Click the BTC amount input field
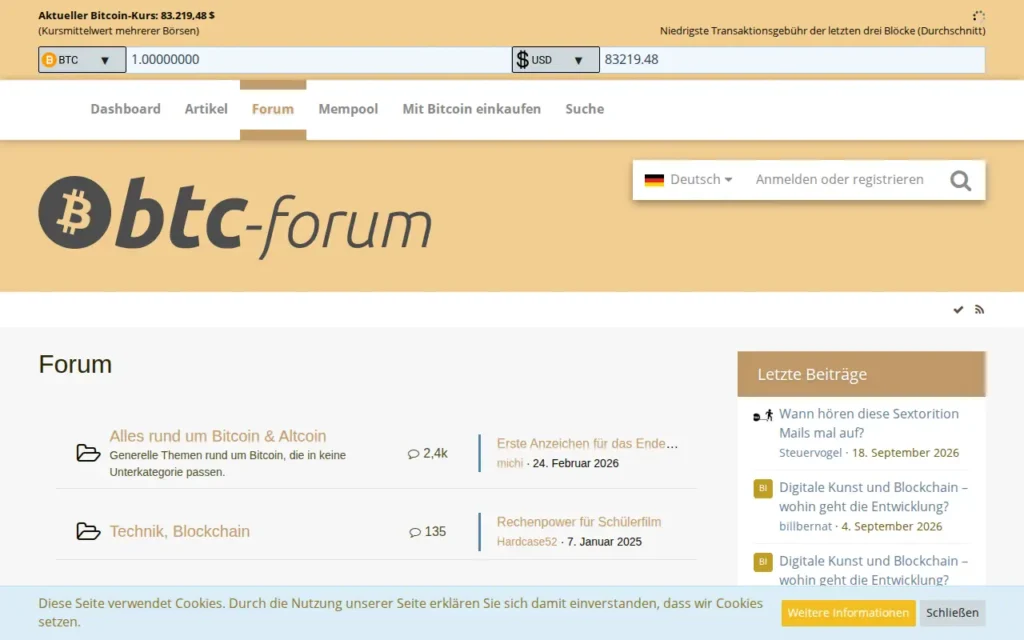This screenshot has width=1024, height=640. [x=319, y=59]
